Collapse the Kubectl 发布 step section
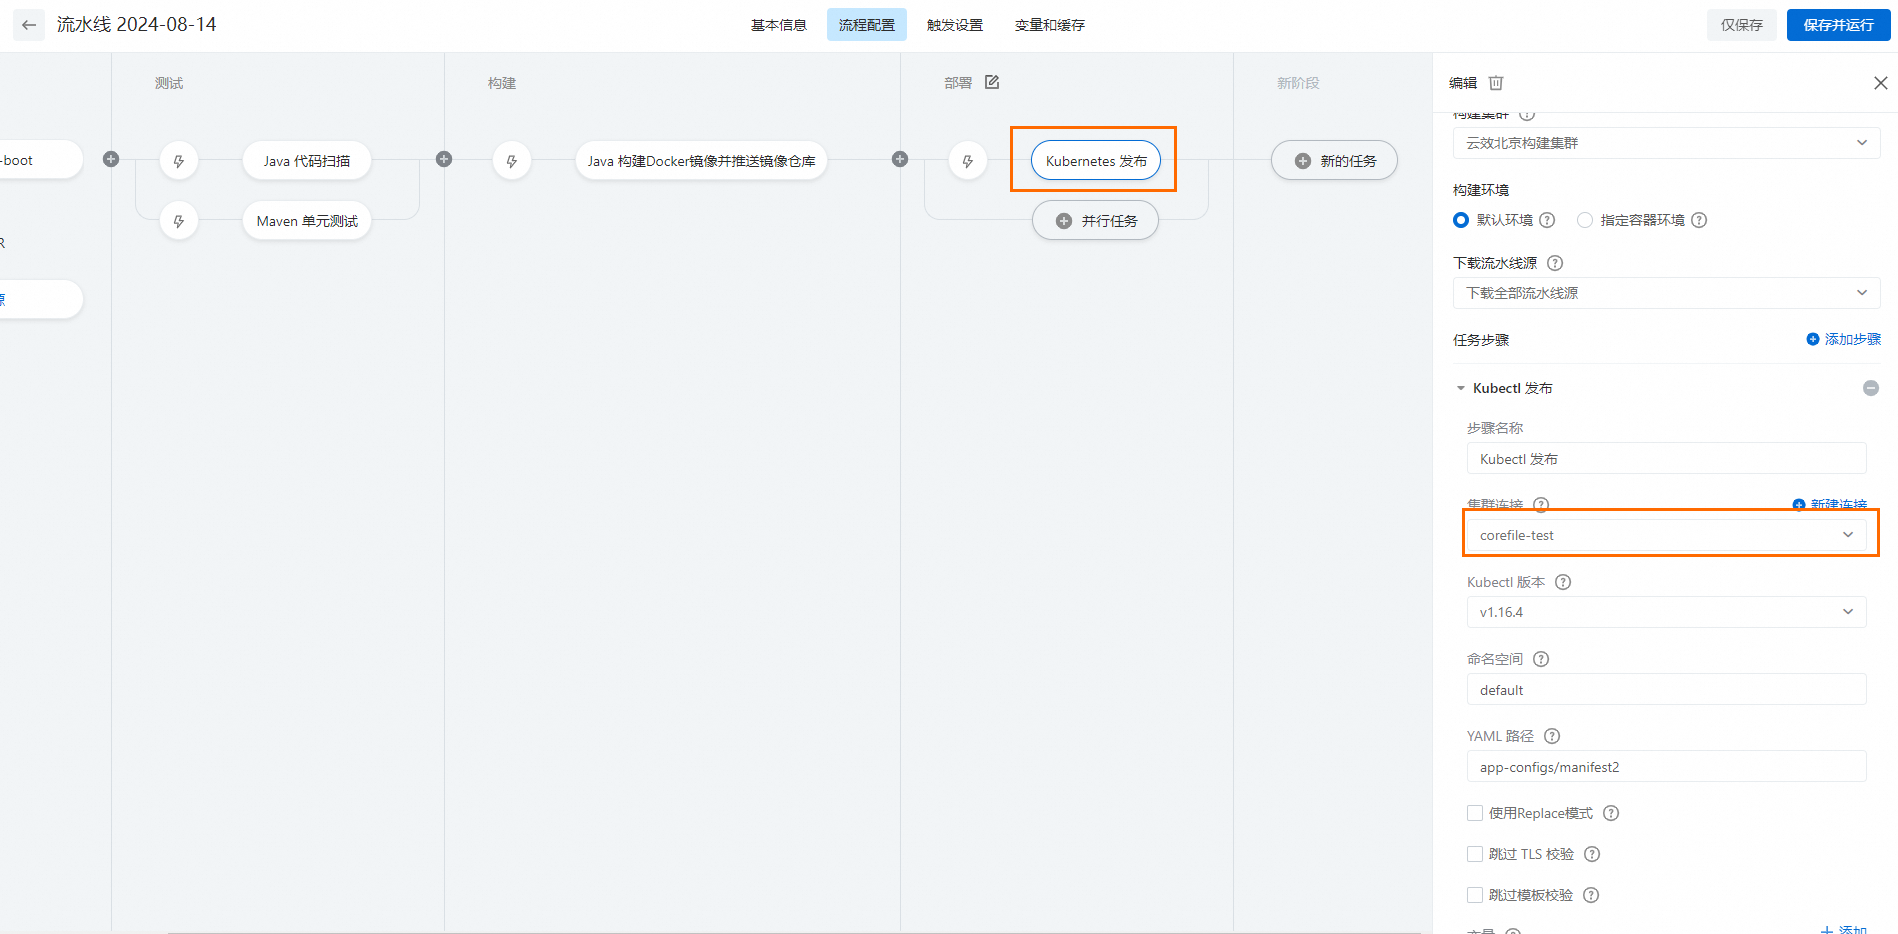 tap(1461, 388)
